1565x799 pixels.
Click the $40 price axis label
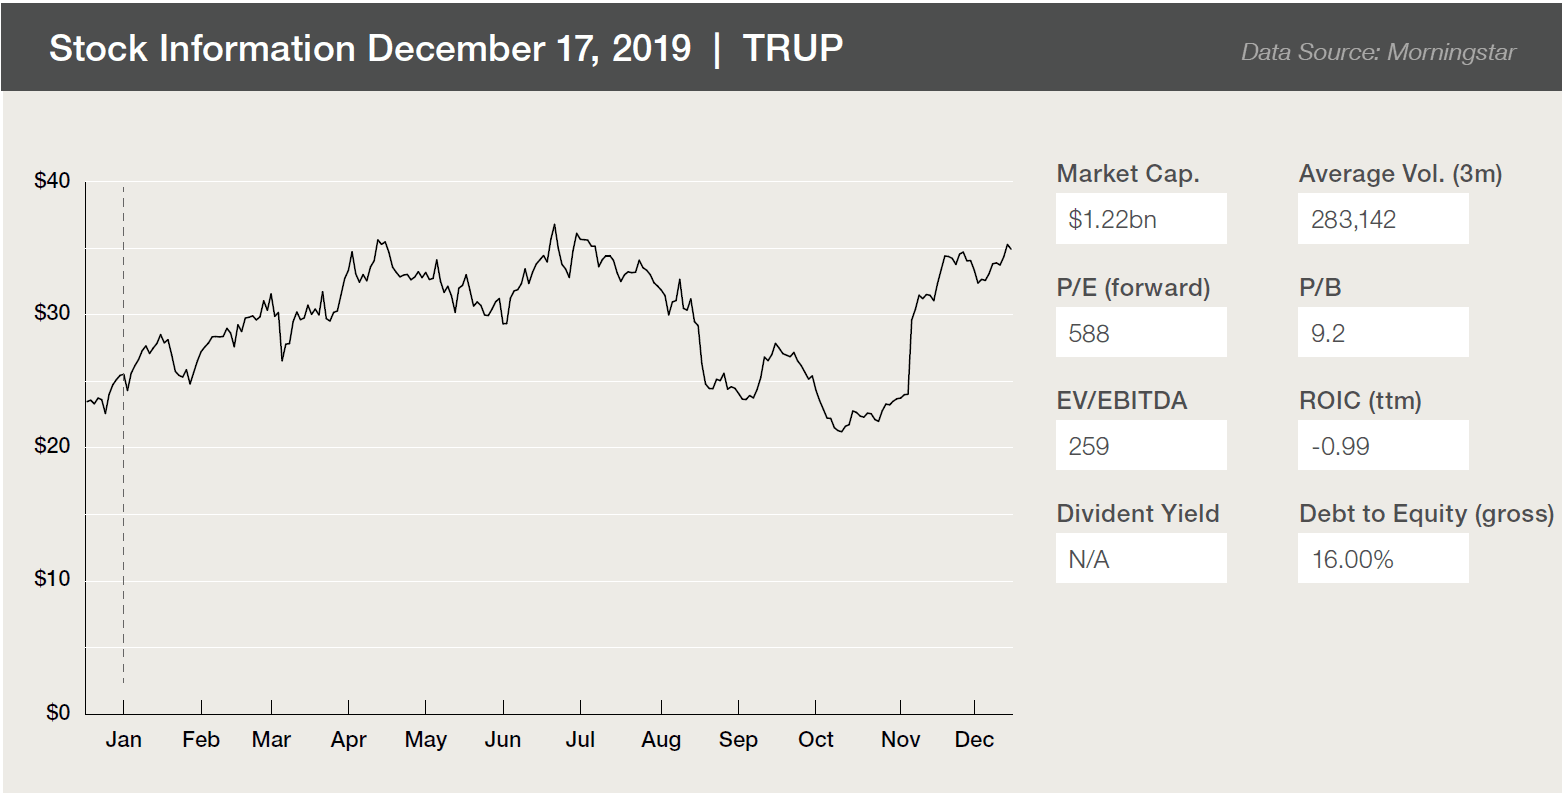click(x=52, y=181)
